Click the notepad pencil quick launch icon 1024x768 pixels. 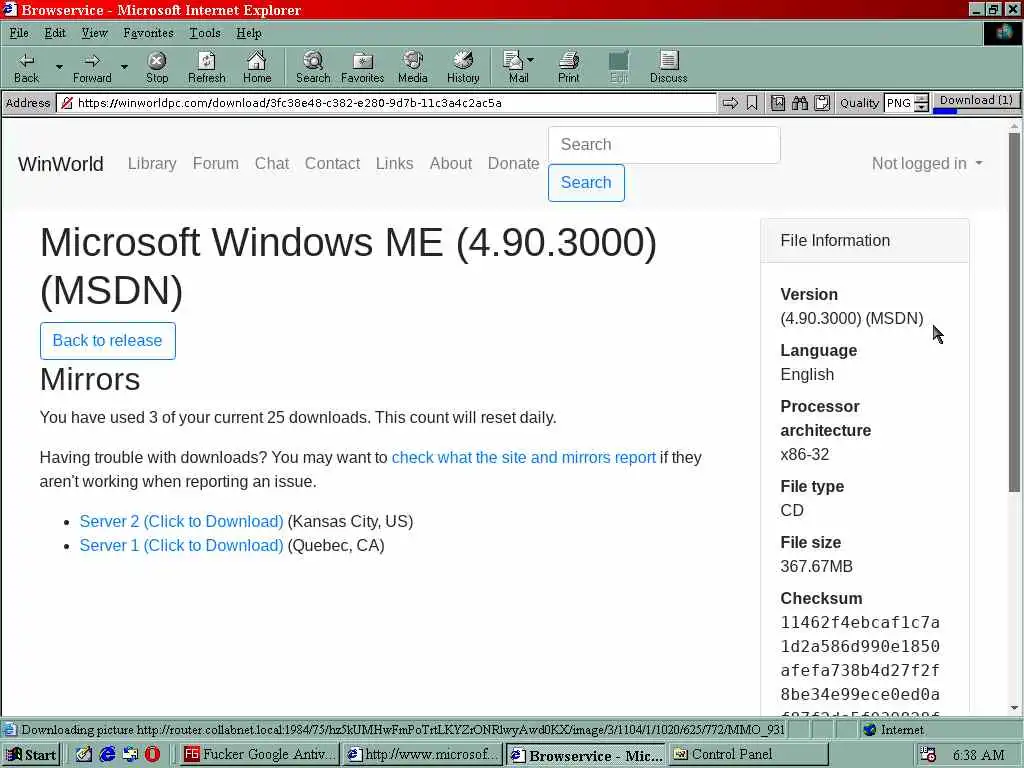click(x=84, y=754)
